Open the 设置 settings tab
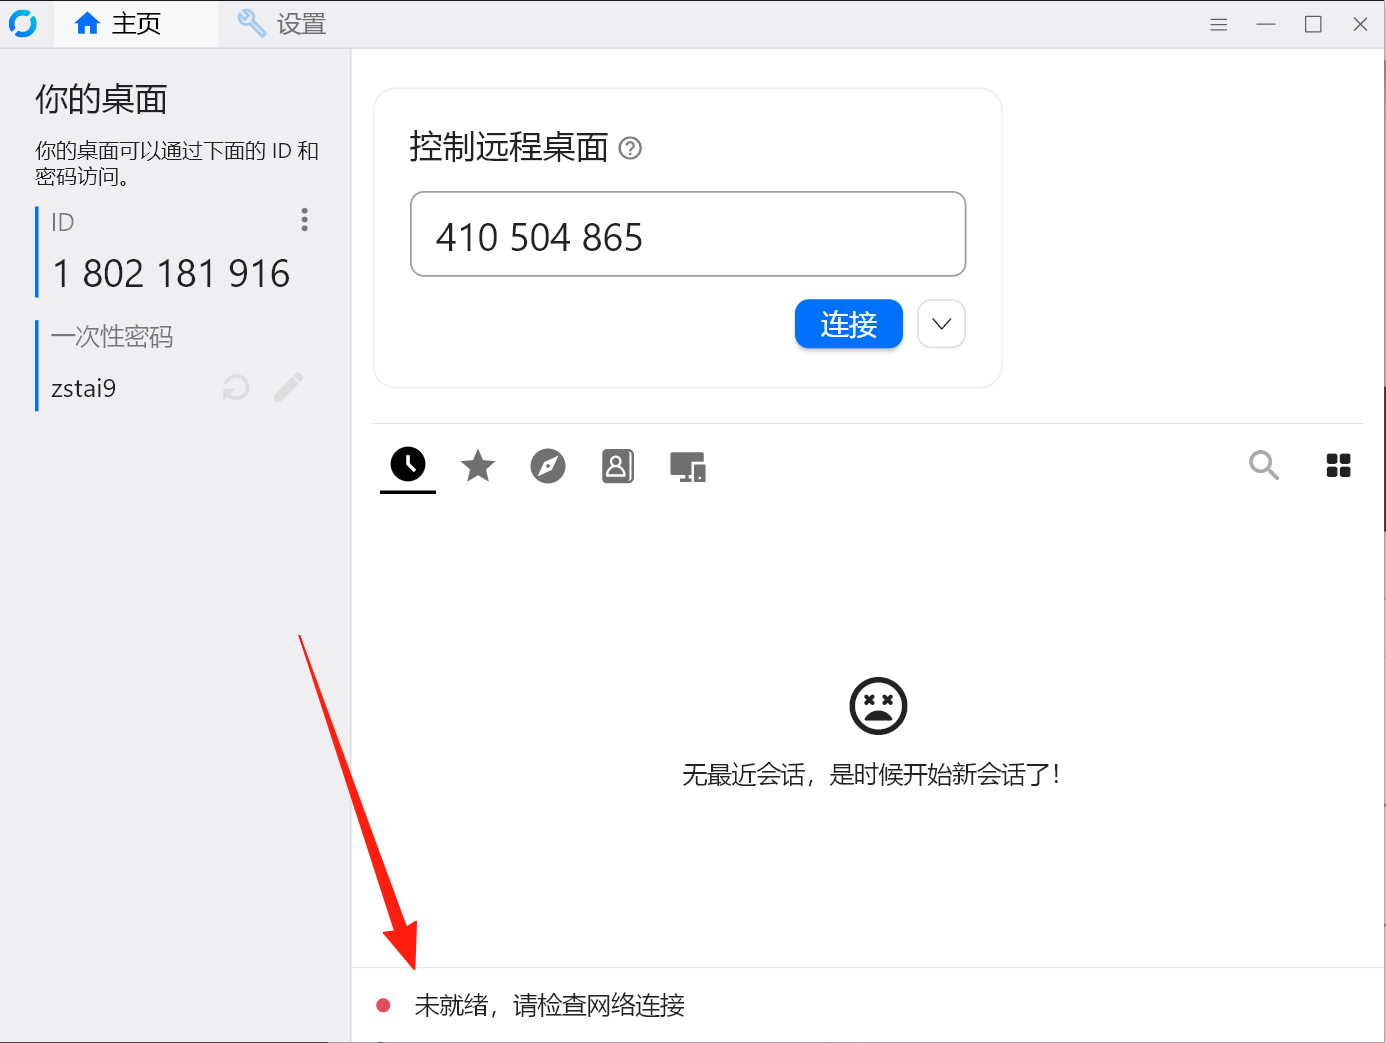 click(282, 24)
